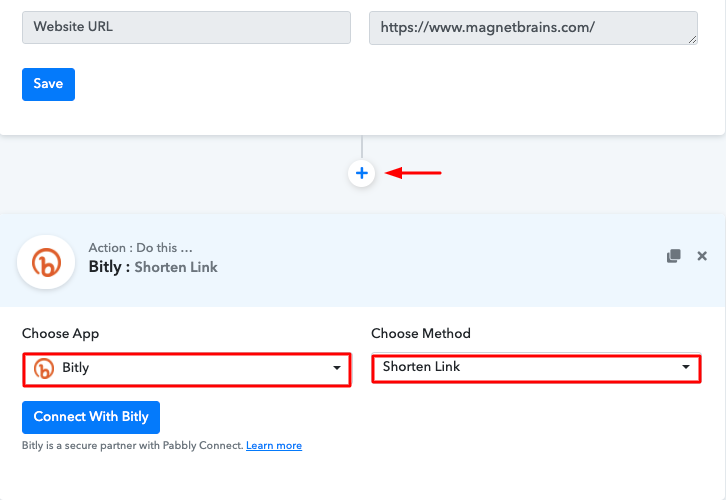Click the "Bitly : Shorten Link" header title

(x=153, y=267)
